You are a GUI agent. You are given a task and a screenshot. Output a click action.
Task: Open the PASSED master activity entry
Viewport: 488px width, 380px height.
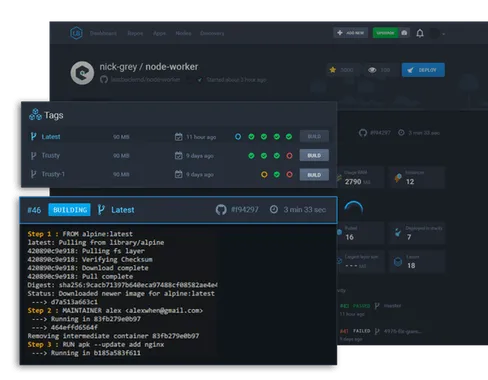click(370, 306)
